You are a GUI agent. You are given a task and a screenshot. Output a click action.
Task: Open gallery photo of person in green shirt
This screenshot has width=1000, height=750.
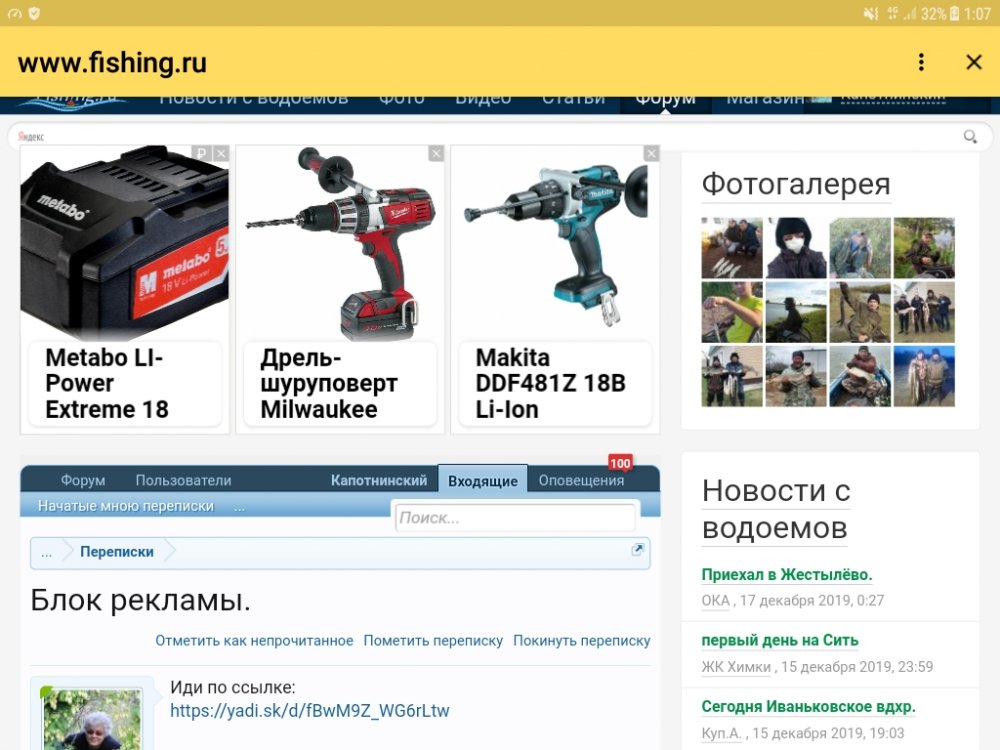click(x=732, y=312)
